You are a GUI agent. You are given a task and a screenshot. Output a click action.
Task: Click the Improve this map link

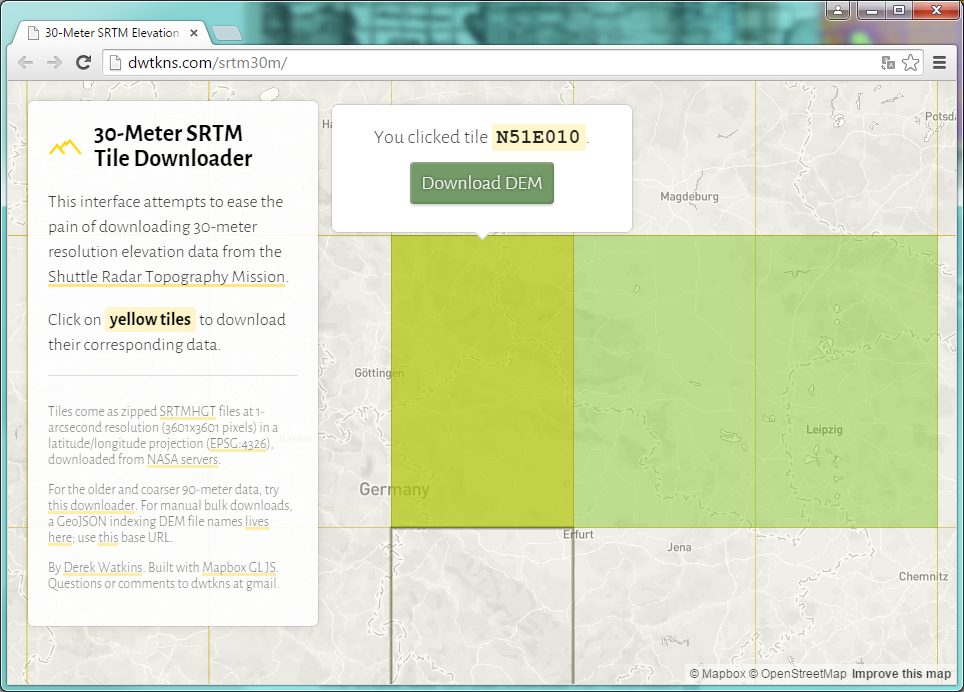coord(901,674)
